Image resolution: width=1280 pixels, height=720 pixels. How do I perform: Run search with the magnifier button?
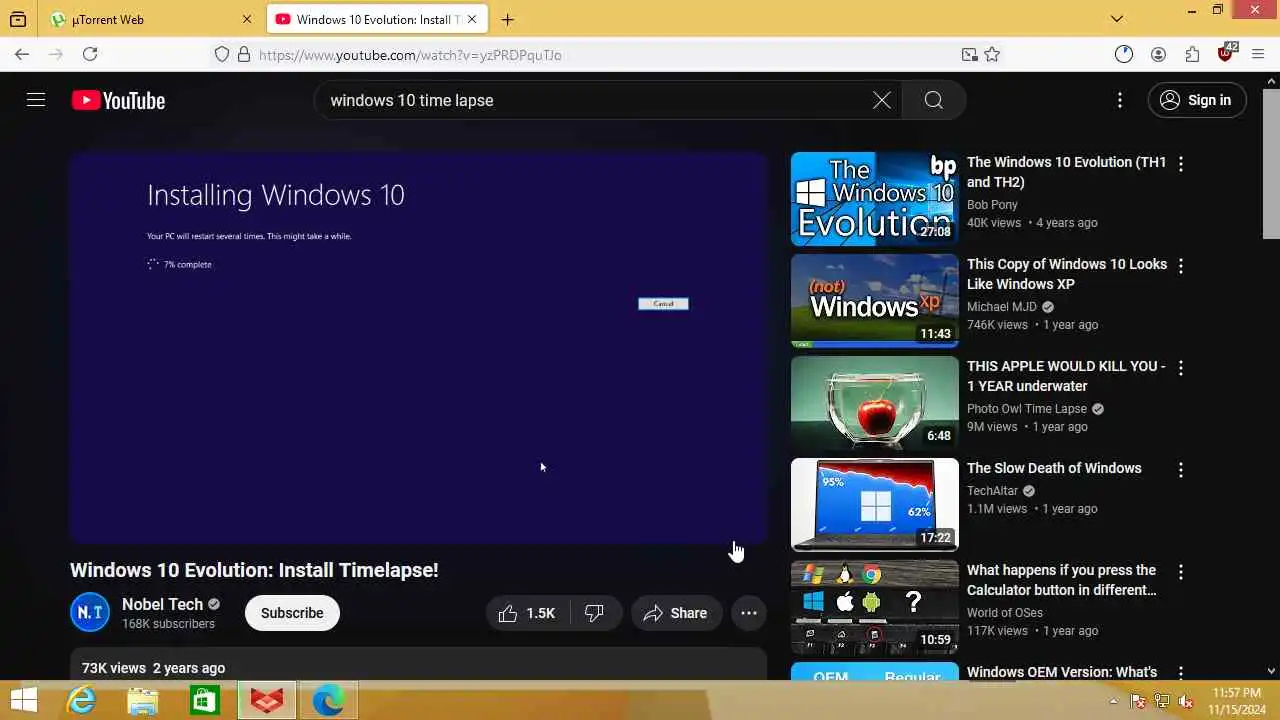click(x=933, y=100)
